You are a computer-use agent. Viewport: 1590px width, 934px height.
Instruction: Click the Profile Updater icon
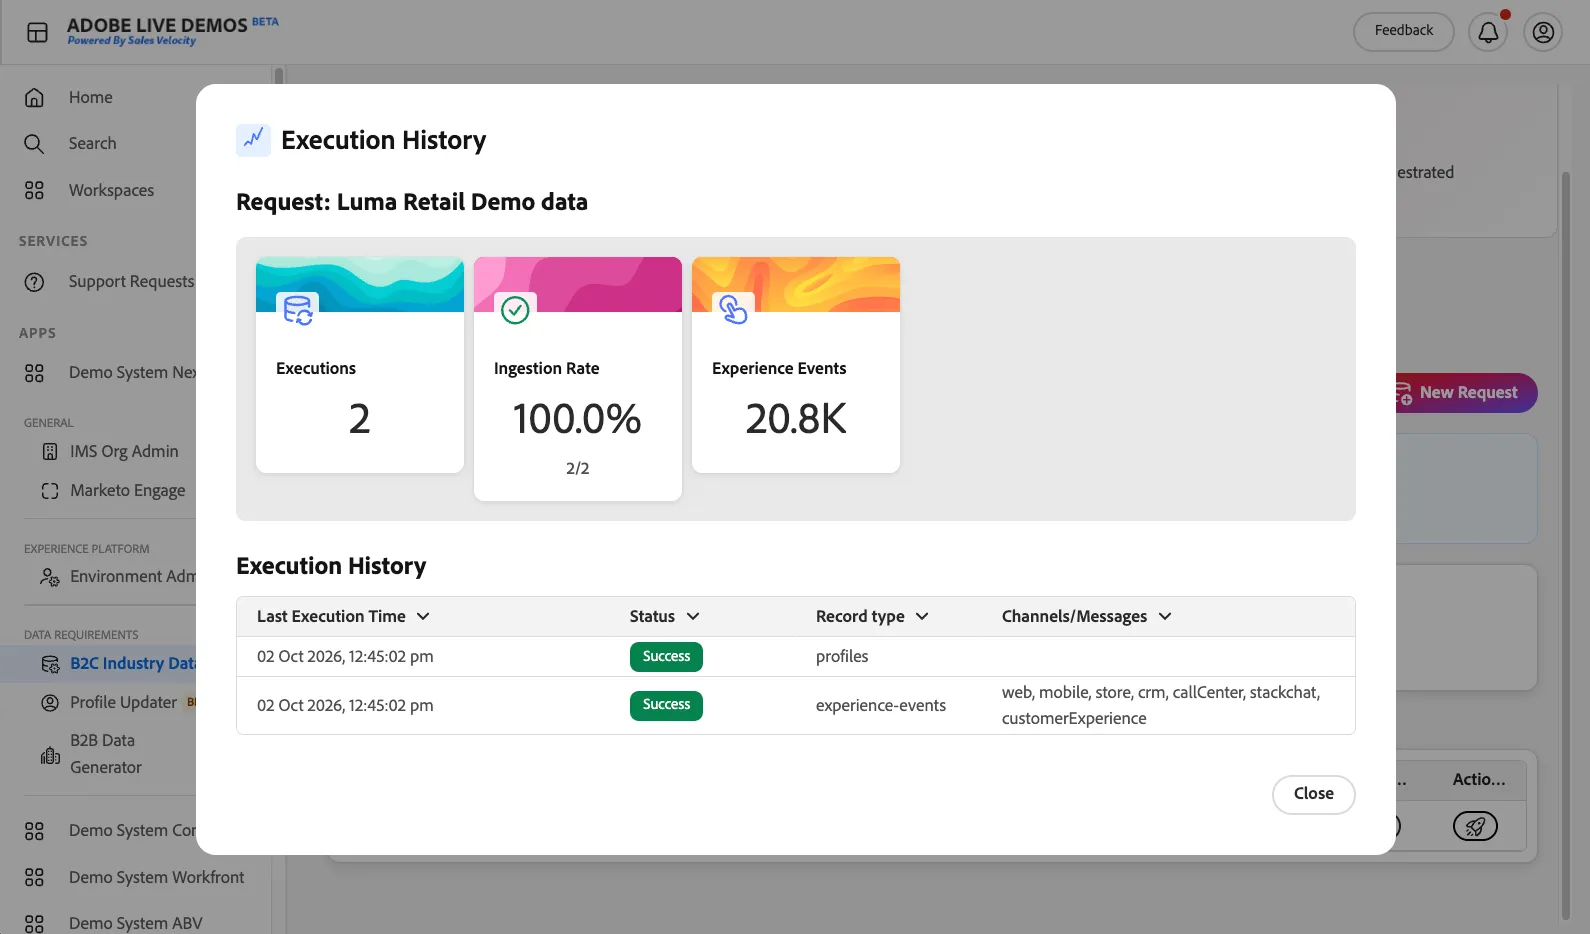[x=50, y=702]
